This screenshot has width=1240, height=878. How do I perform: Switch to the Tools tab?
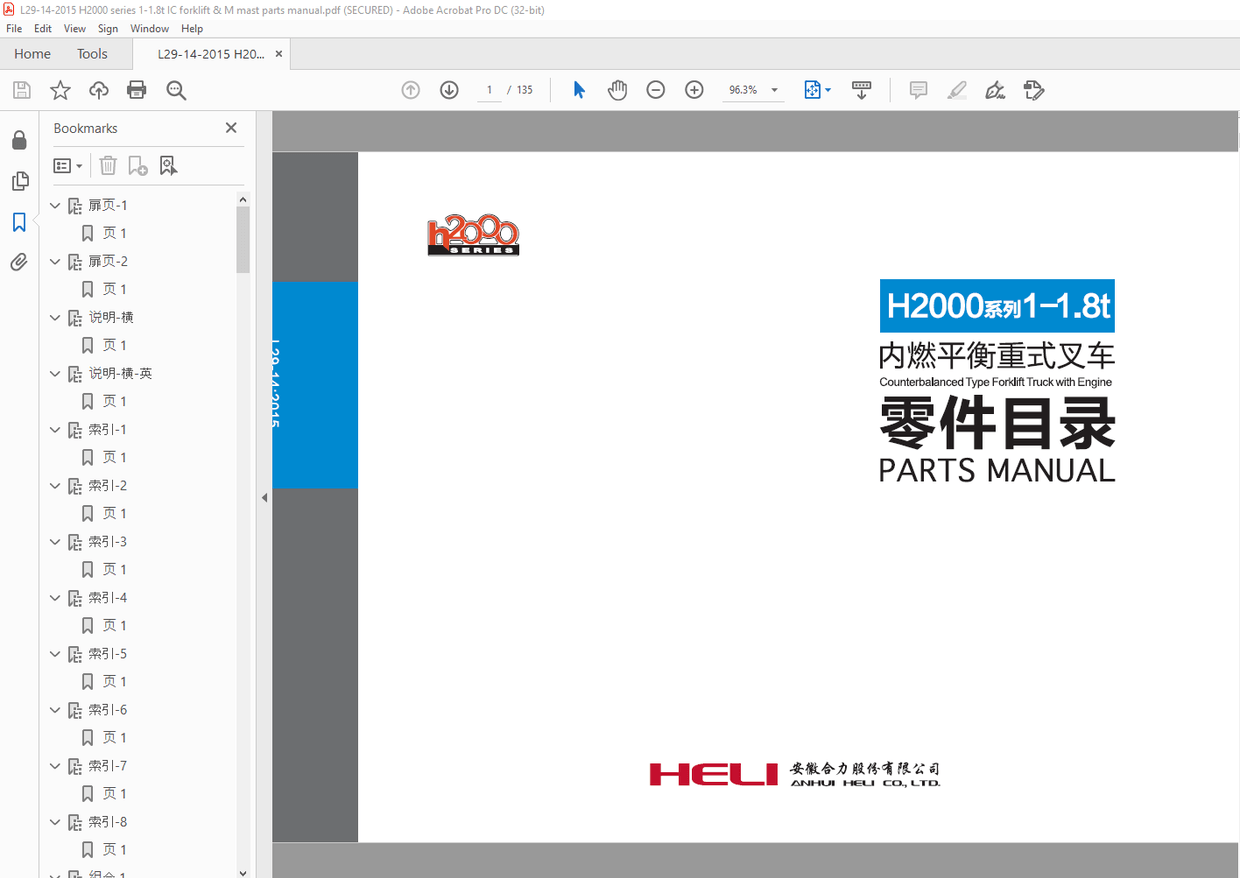pyautogui.click(x=92, y=53)
